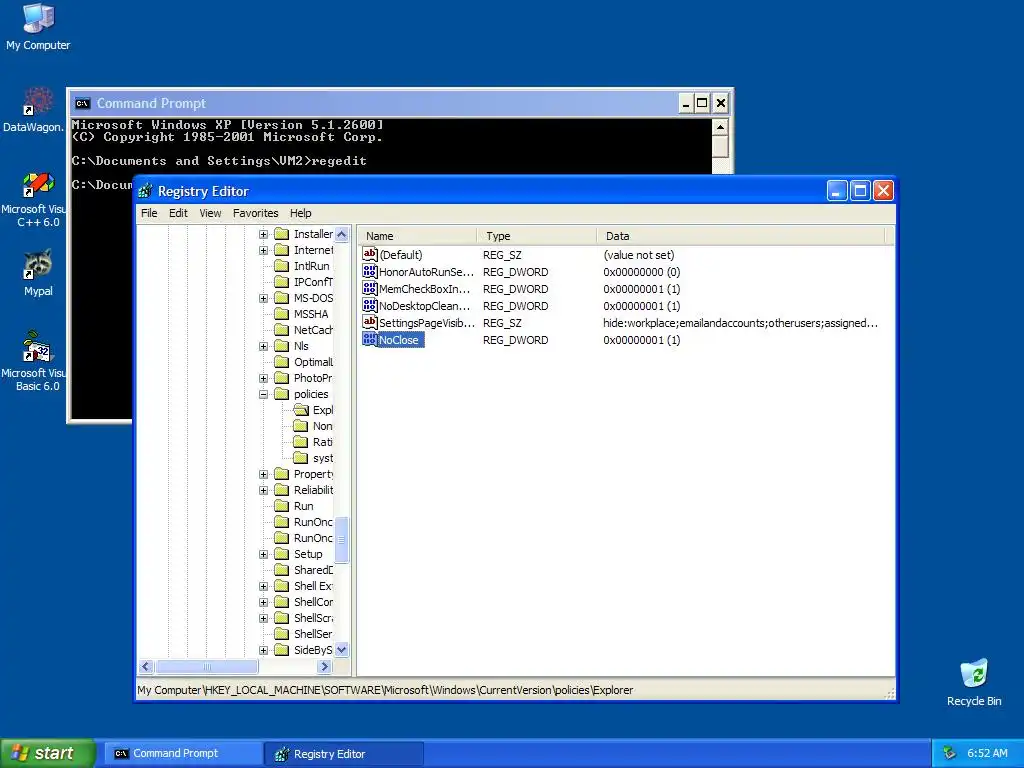Click the policies folder icon
This screenshot has width=1024, height=768.
coord(281,394)
